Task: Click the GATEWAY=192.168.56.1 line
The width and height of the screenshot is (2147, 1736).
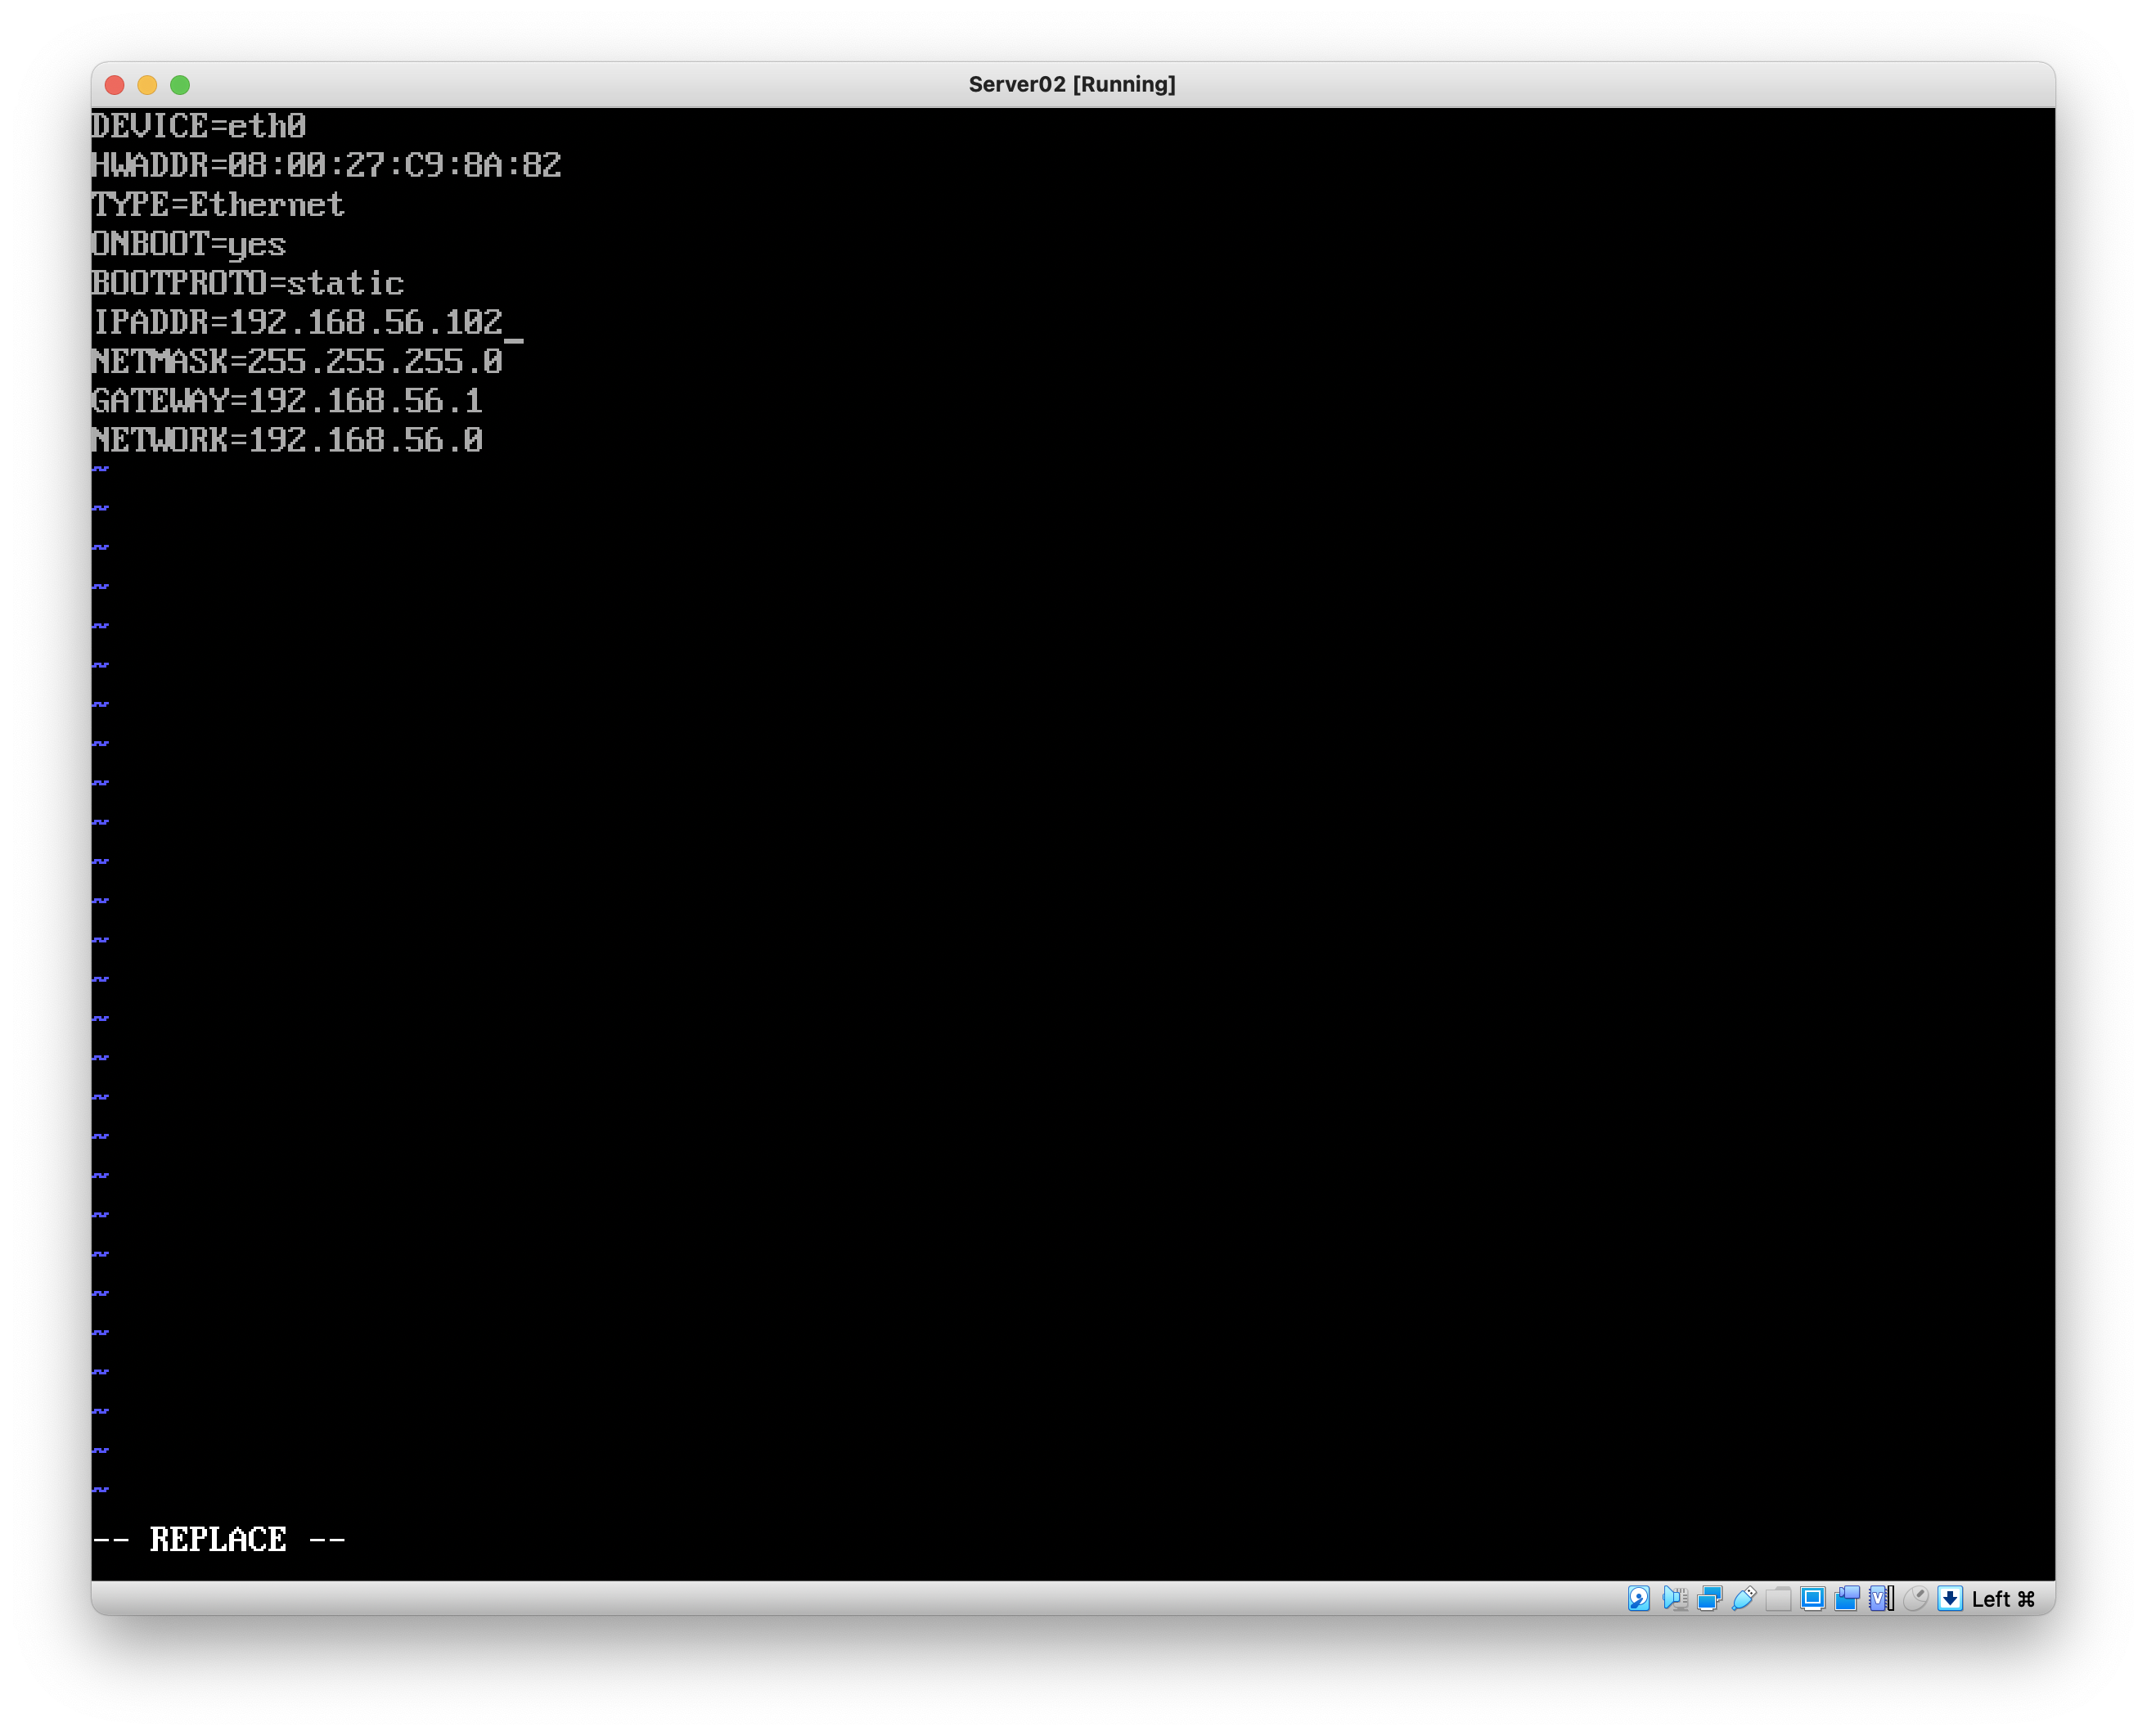Action: pyautogui.click(x=287, y=401)
